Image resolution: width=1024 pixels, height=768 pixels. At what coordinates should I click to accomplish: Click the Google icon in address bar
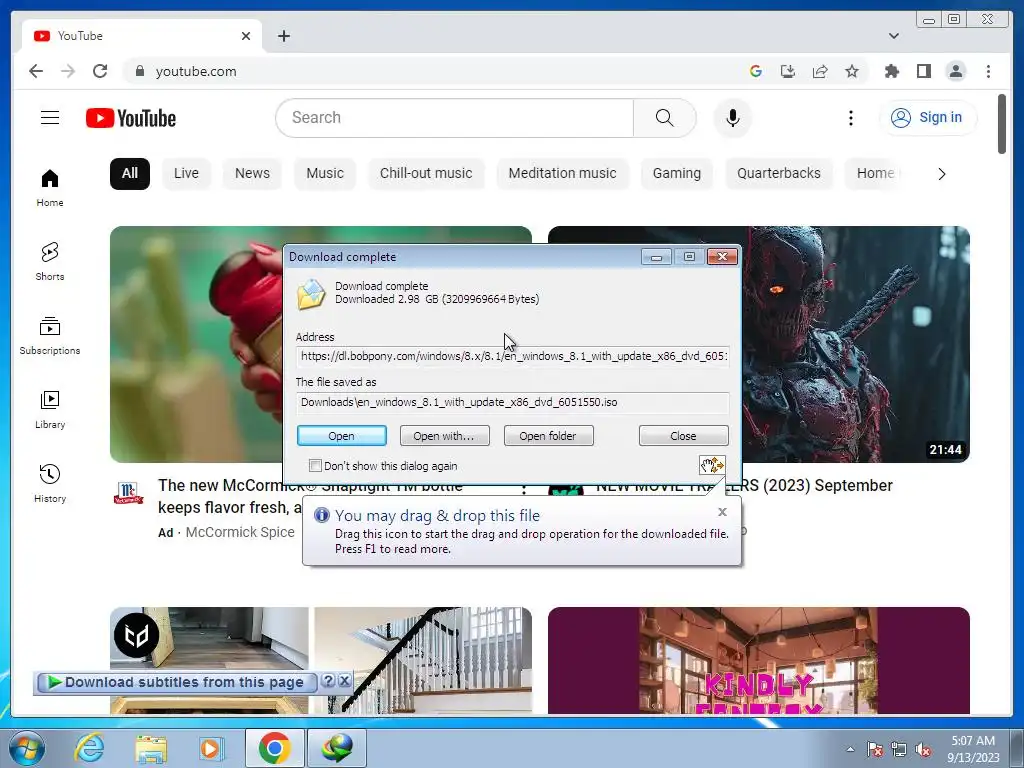click(x=756, y=71)
